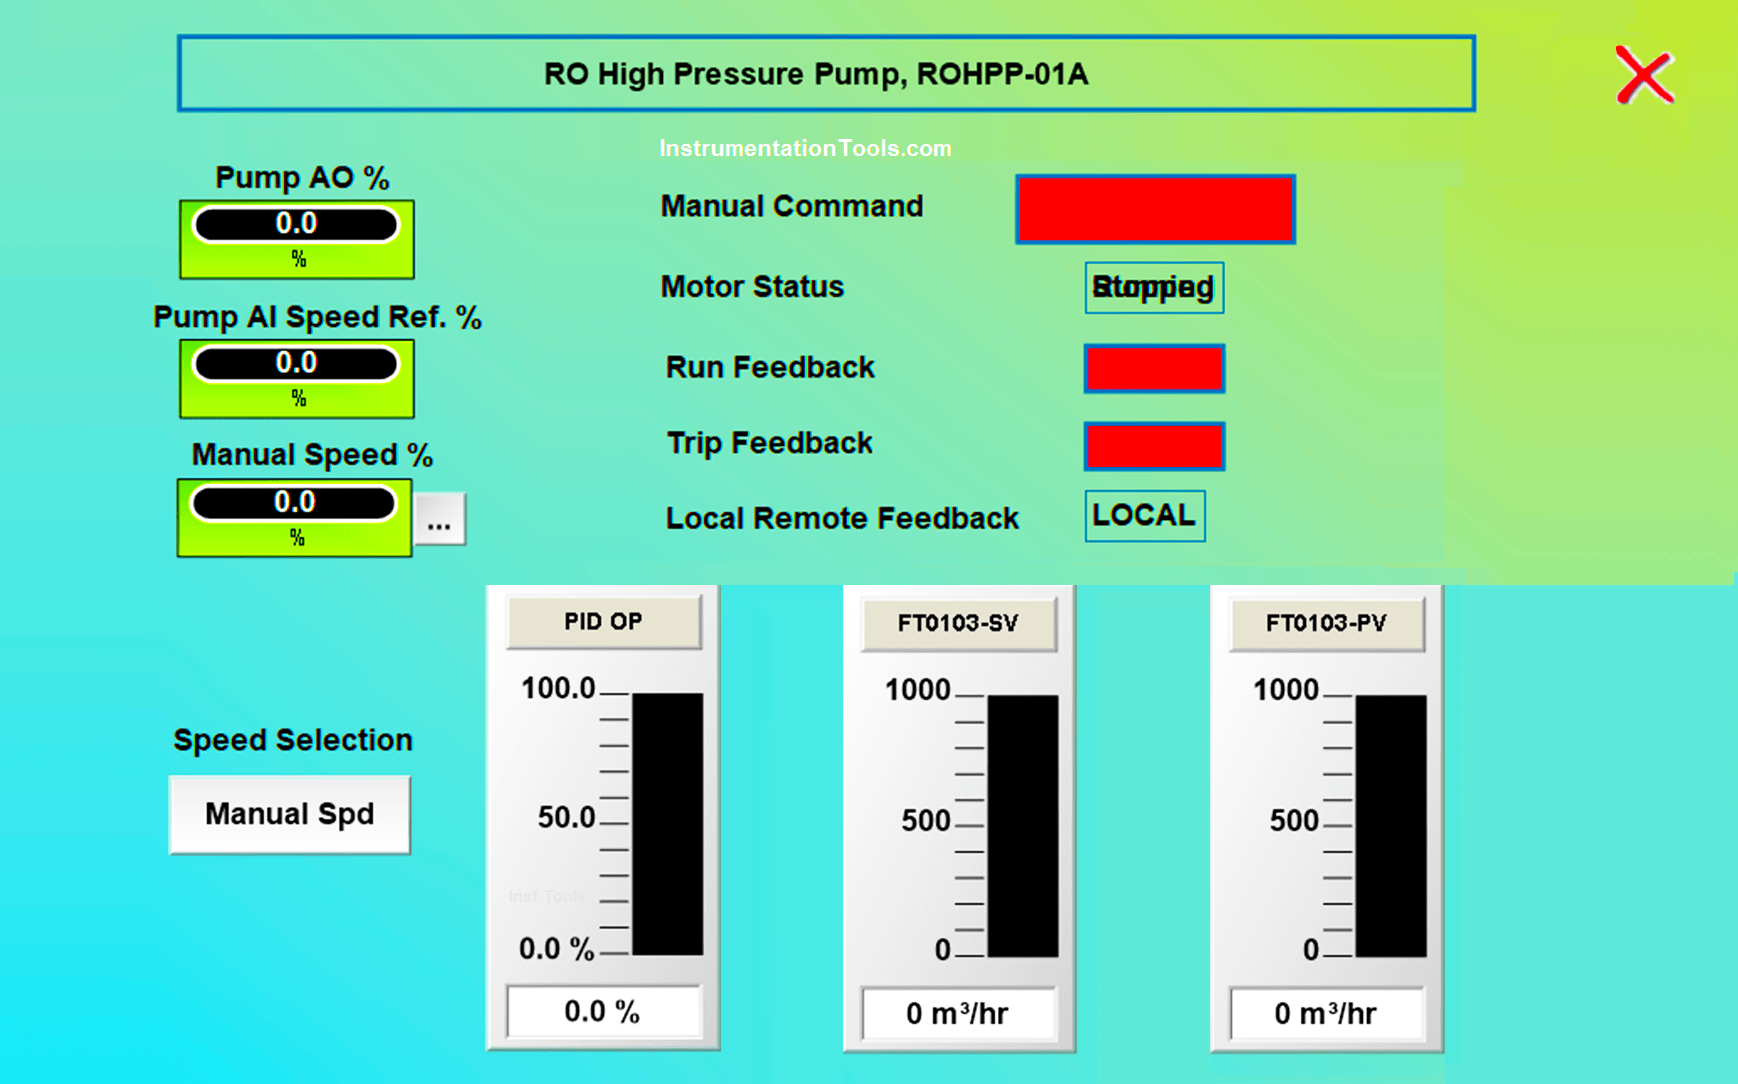
Task: Close the ROHPP-01A pump faceplate
Action: (1643, 74)
